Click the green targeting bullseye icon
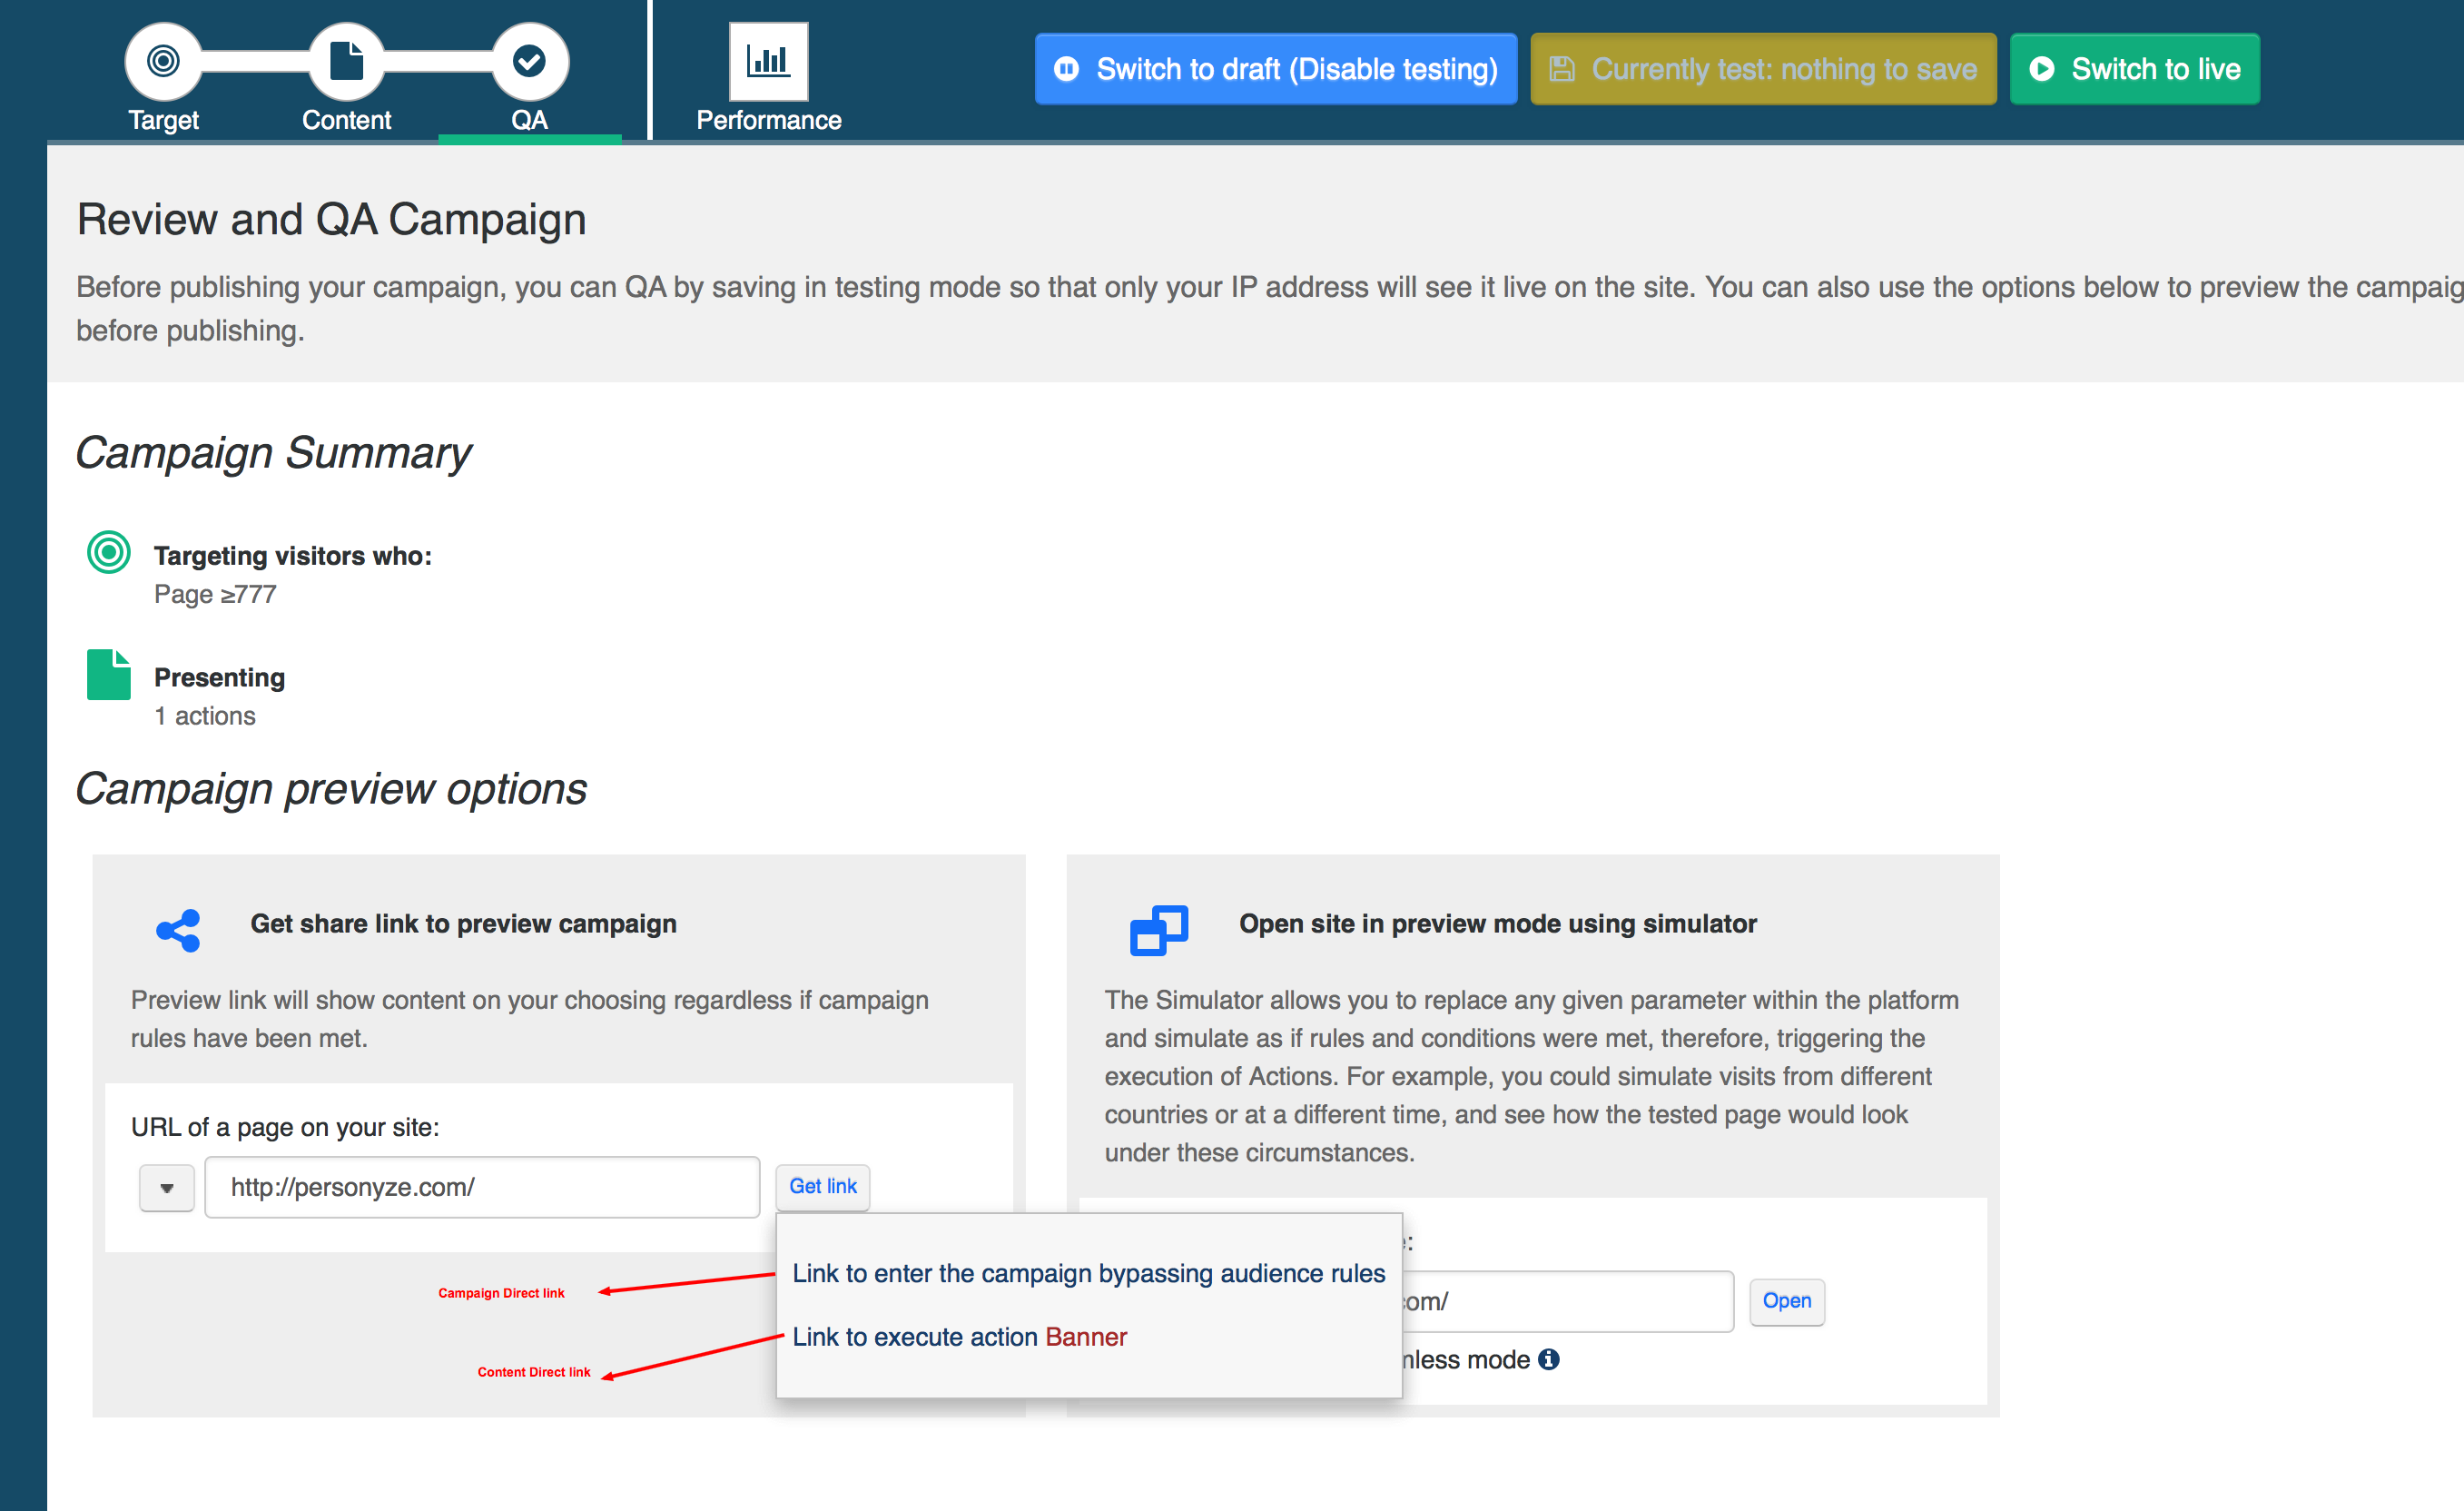 109,552
